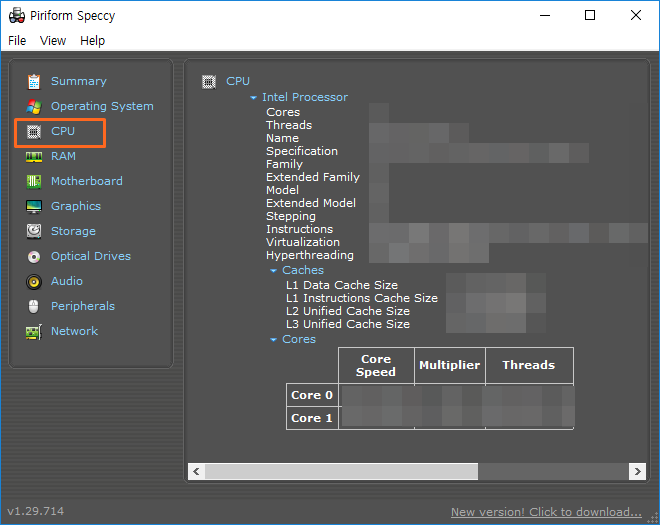Click the CPU chip icon in the details header
The height and width of the screenshot is (525, 660).
click(x=209, y=82)
